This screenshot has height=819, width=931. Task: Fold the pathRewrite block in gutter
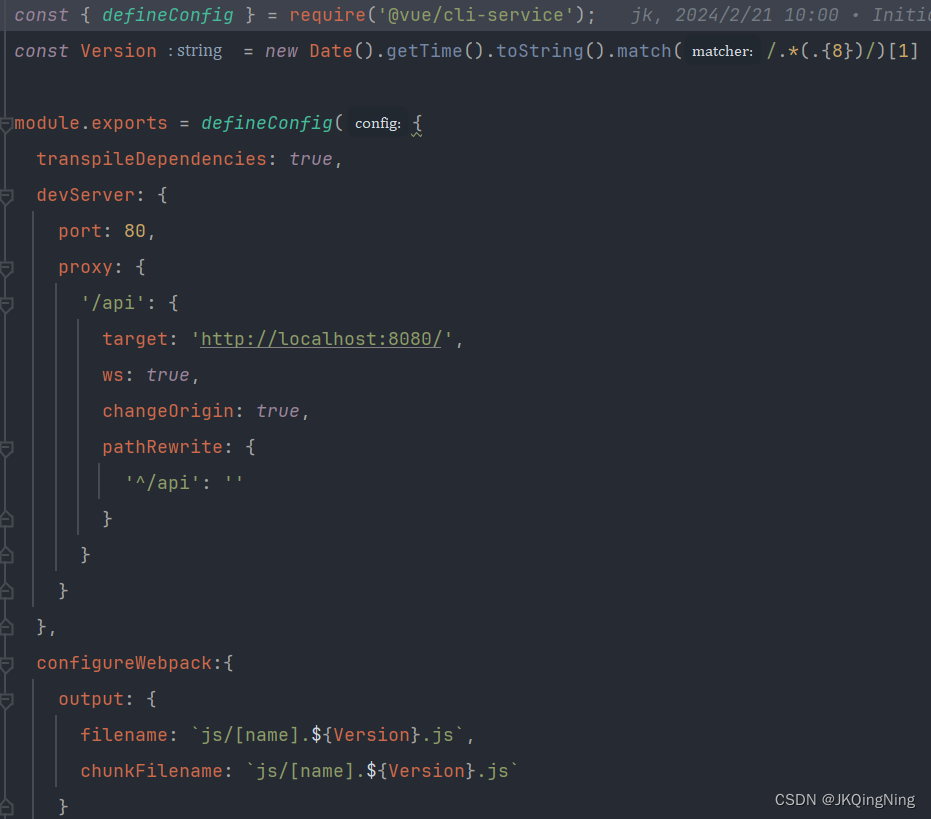pos(6,448)
